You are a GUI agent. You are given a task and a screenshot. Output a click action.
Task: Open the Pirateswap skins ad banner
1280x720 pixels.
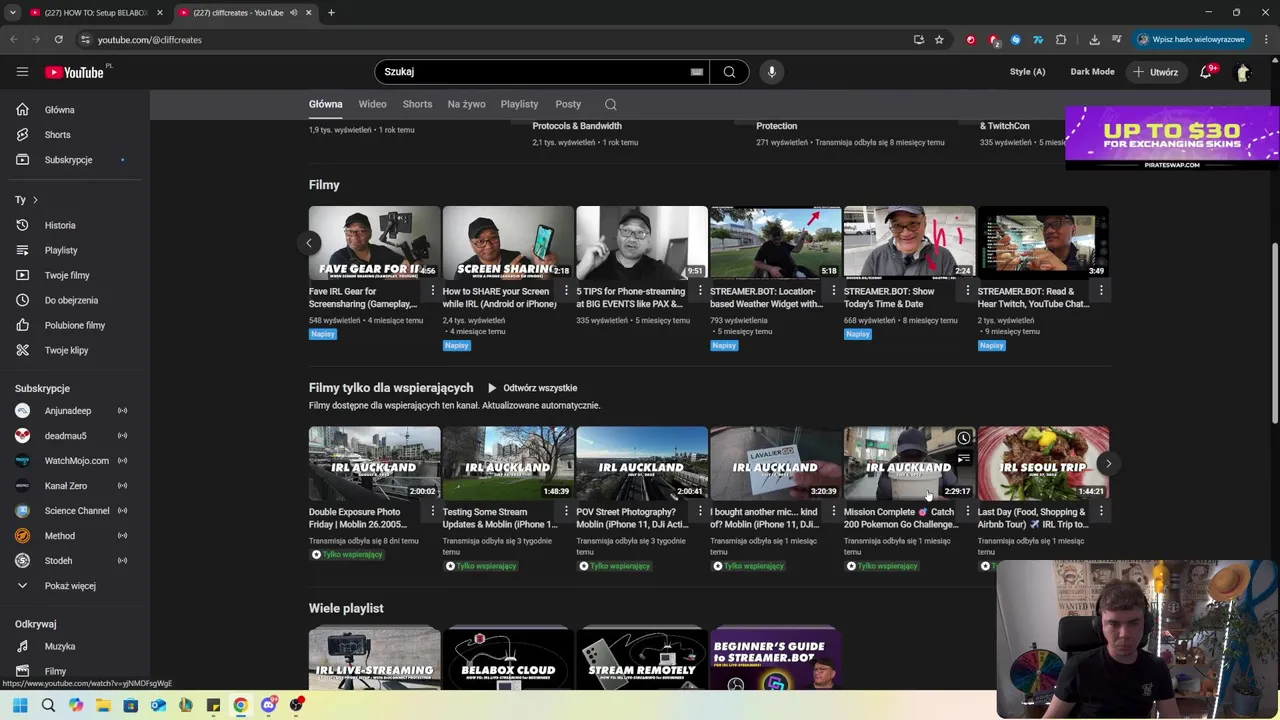coord(1172,138)
